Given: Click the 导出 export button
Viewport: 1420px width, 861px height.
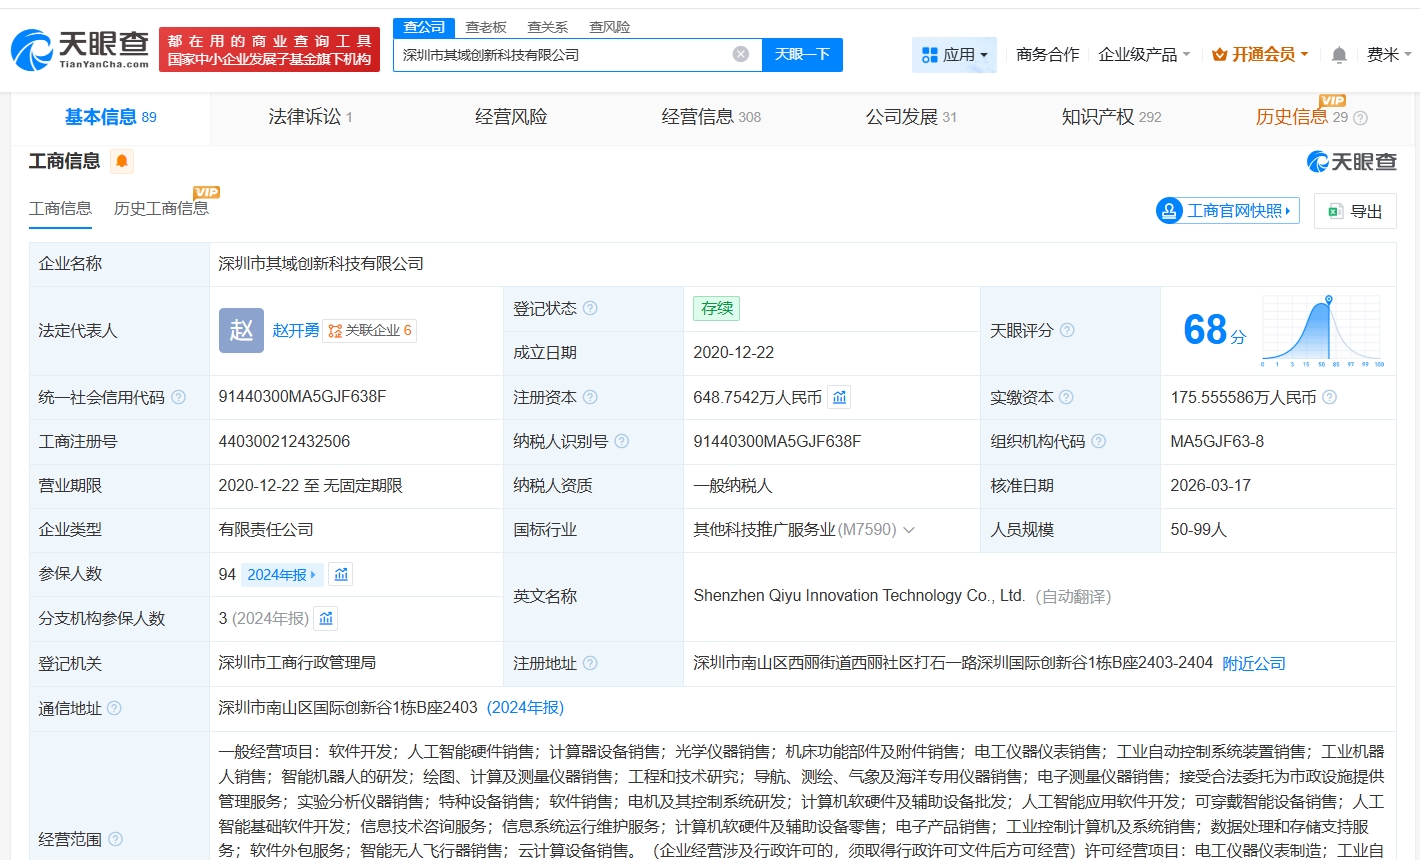Looking at the screenshot, I should [x=1355, y=211].
